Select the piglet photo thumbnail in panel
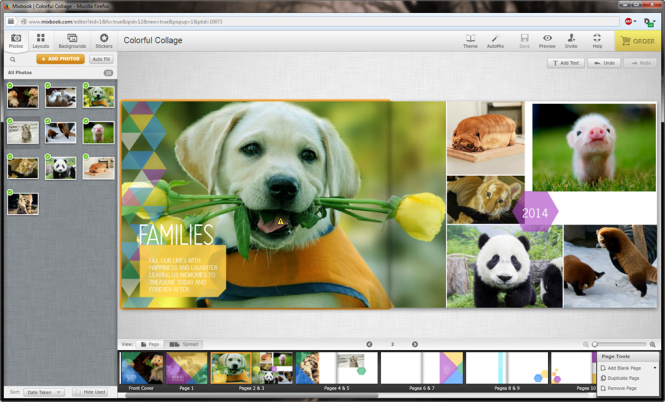This screenshot has width=665, height=402. coord(99,132)
